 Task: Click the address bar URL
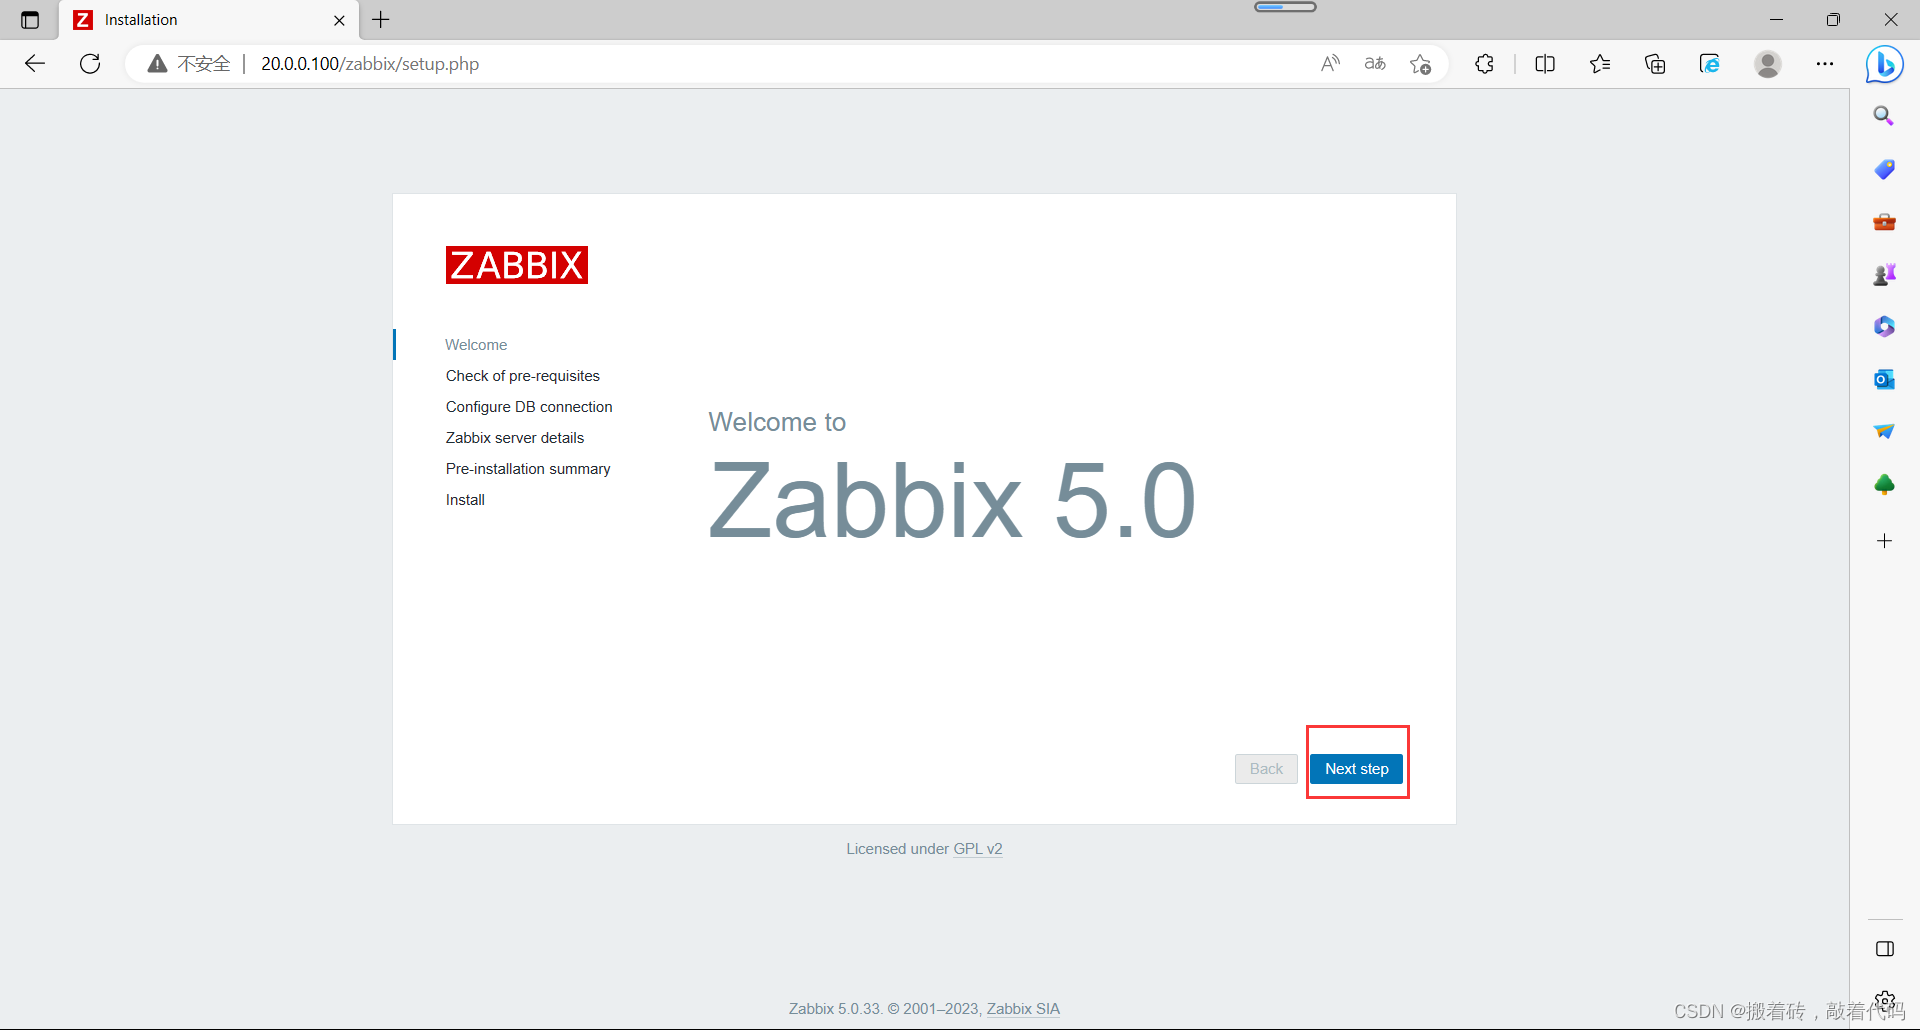pos(370,64)
